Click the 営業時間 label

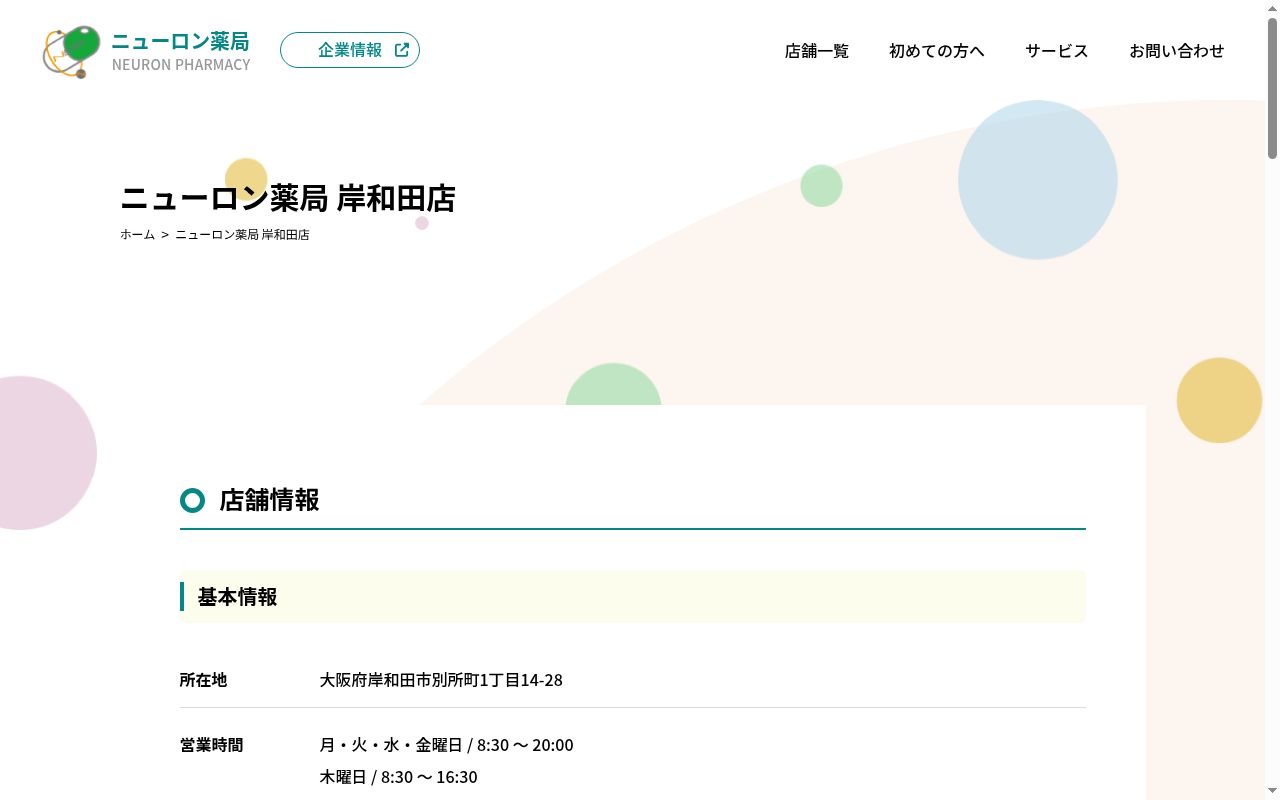[x=211, y=745]
